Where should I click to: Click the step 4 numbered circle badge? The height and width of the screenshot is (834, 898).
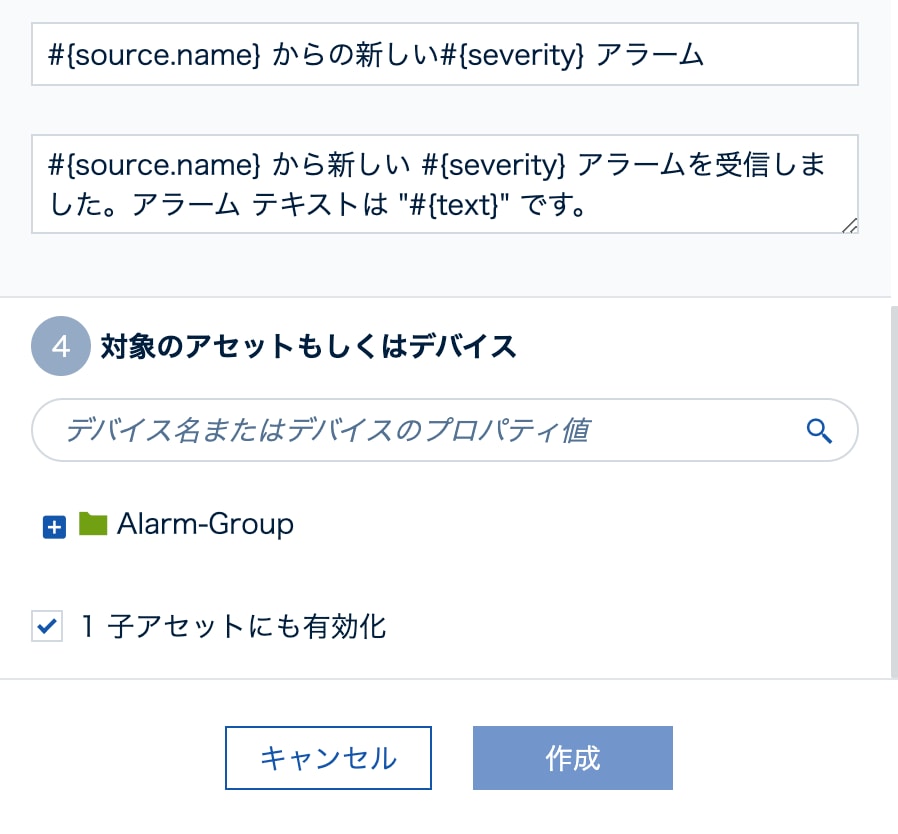click(61, 347)
